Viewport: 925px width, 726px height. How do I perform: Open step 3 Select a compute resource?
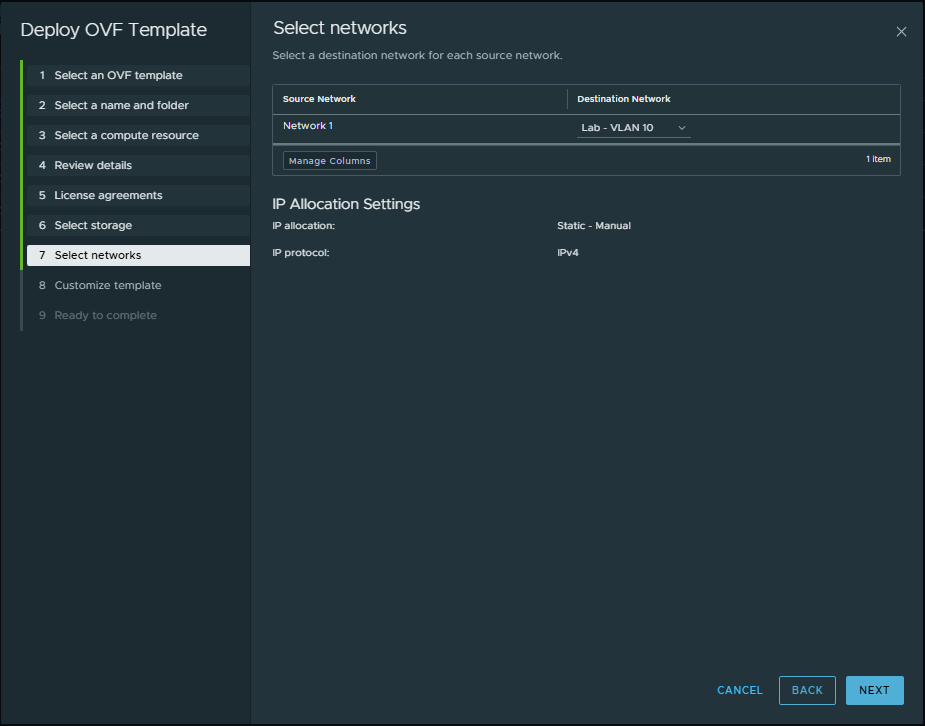pos(126,135)
